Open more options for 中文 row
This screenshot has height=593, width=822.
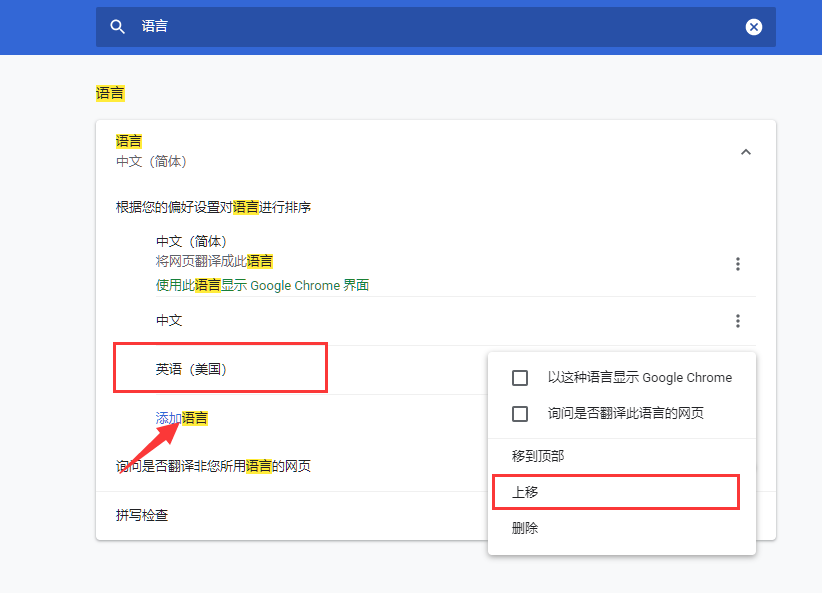(738, 321)
